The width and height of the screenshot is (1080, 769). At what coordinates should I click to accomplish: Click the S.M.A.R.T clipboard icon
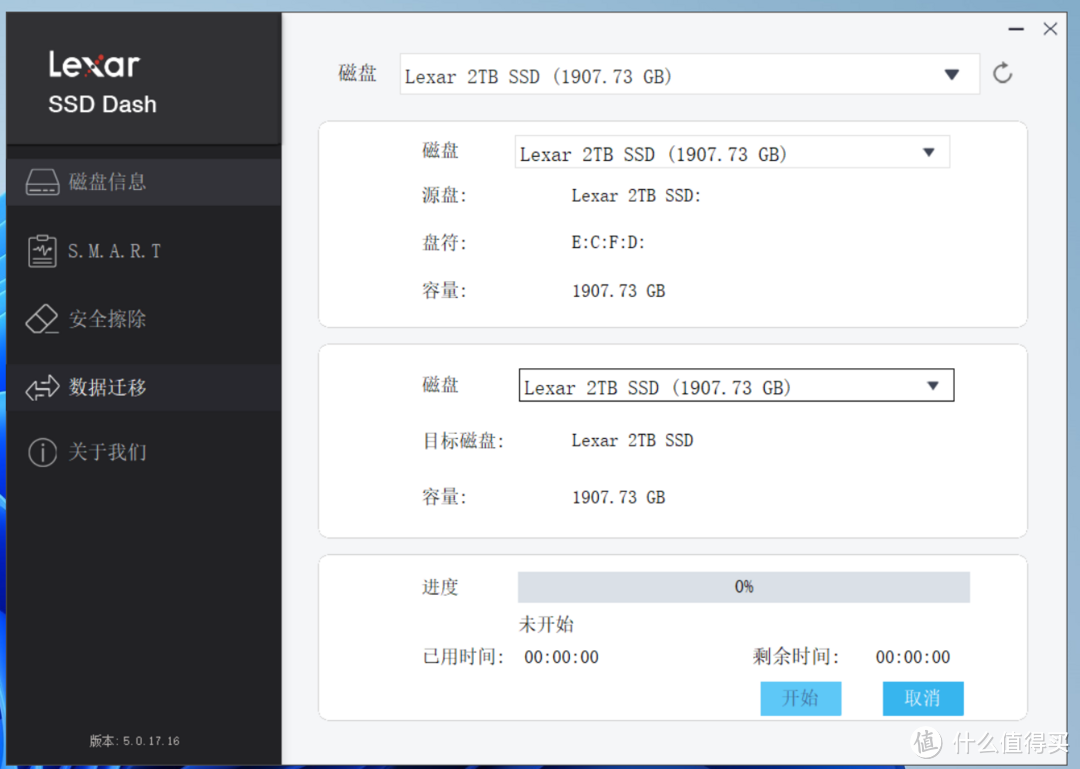click(x=42, y=251)
